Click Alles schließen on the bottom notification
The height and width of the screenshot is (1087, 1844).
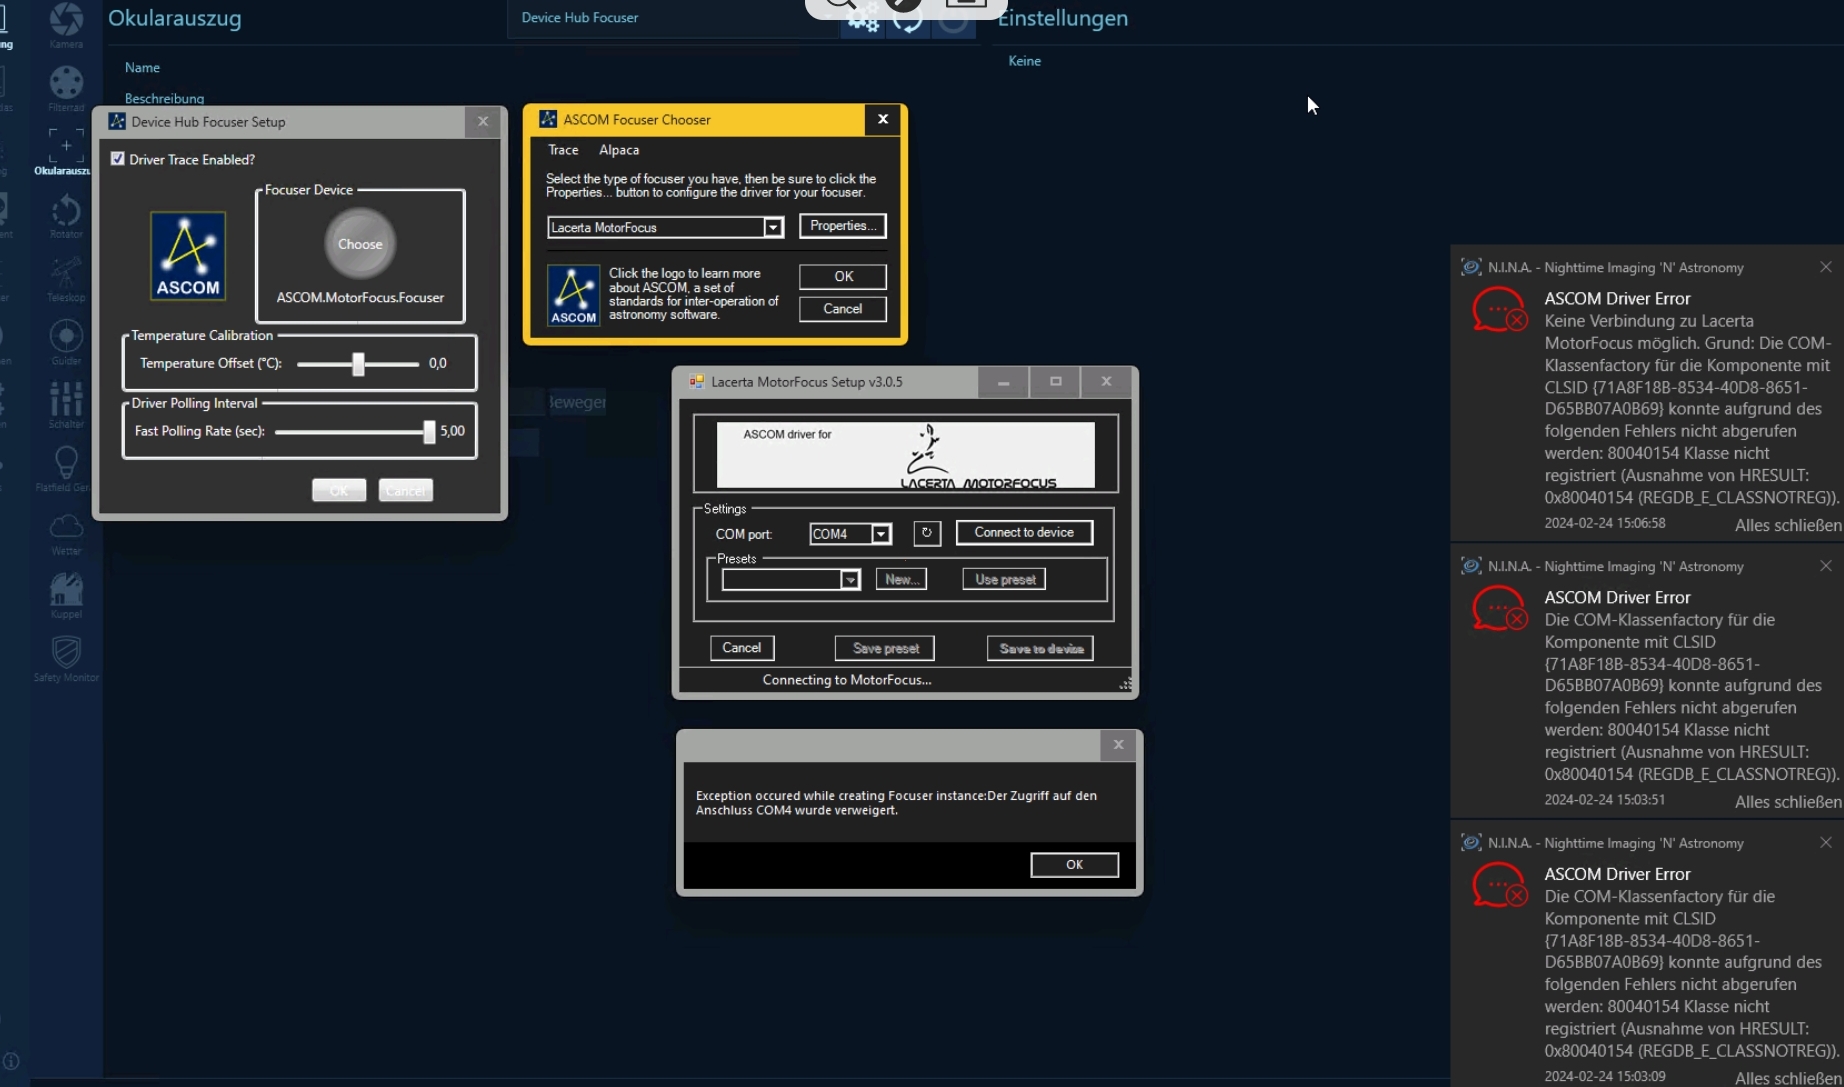point(1788,1078)
